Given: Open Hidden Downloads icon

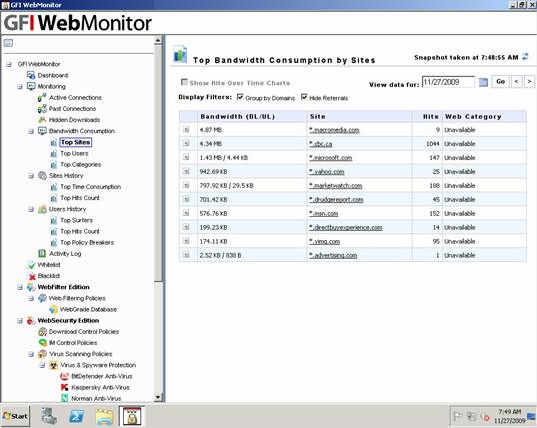Looking at the screenshot, I should click(x=42, y=120).
